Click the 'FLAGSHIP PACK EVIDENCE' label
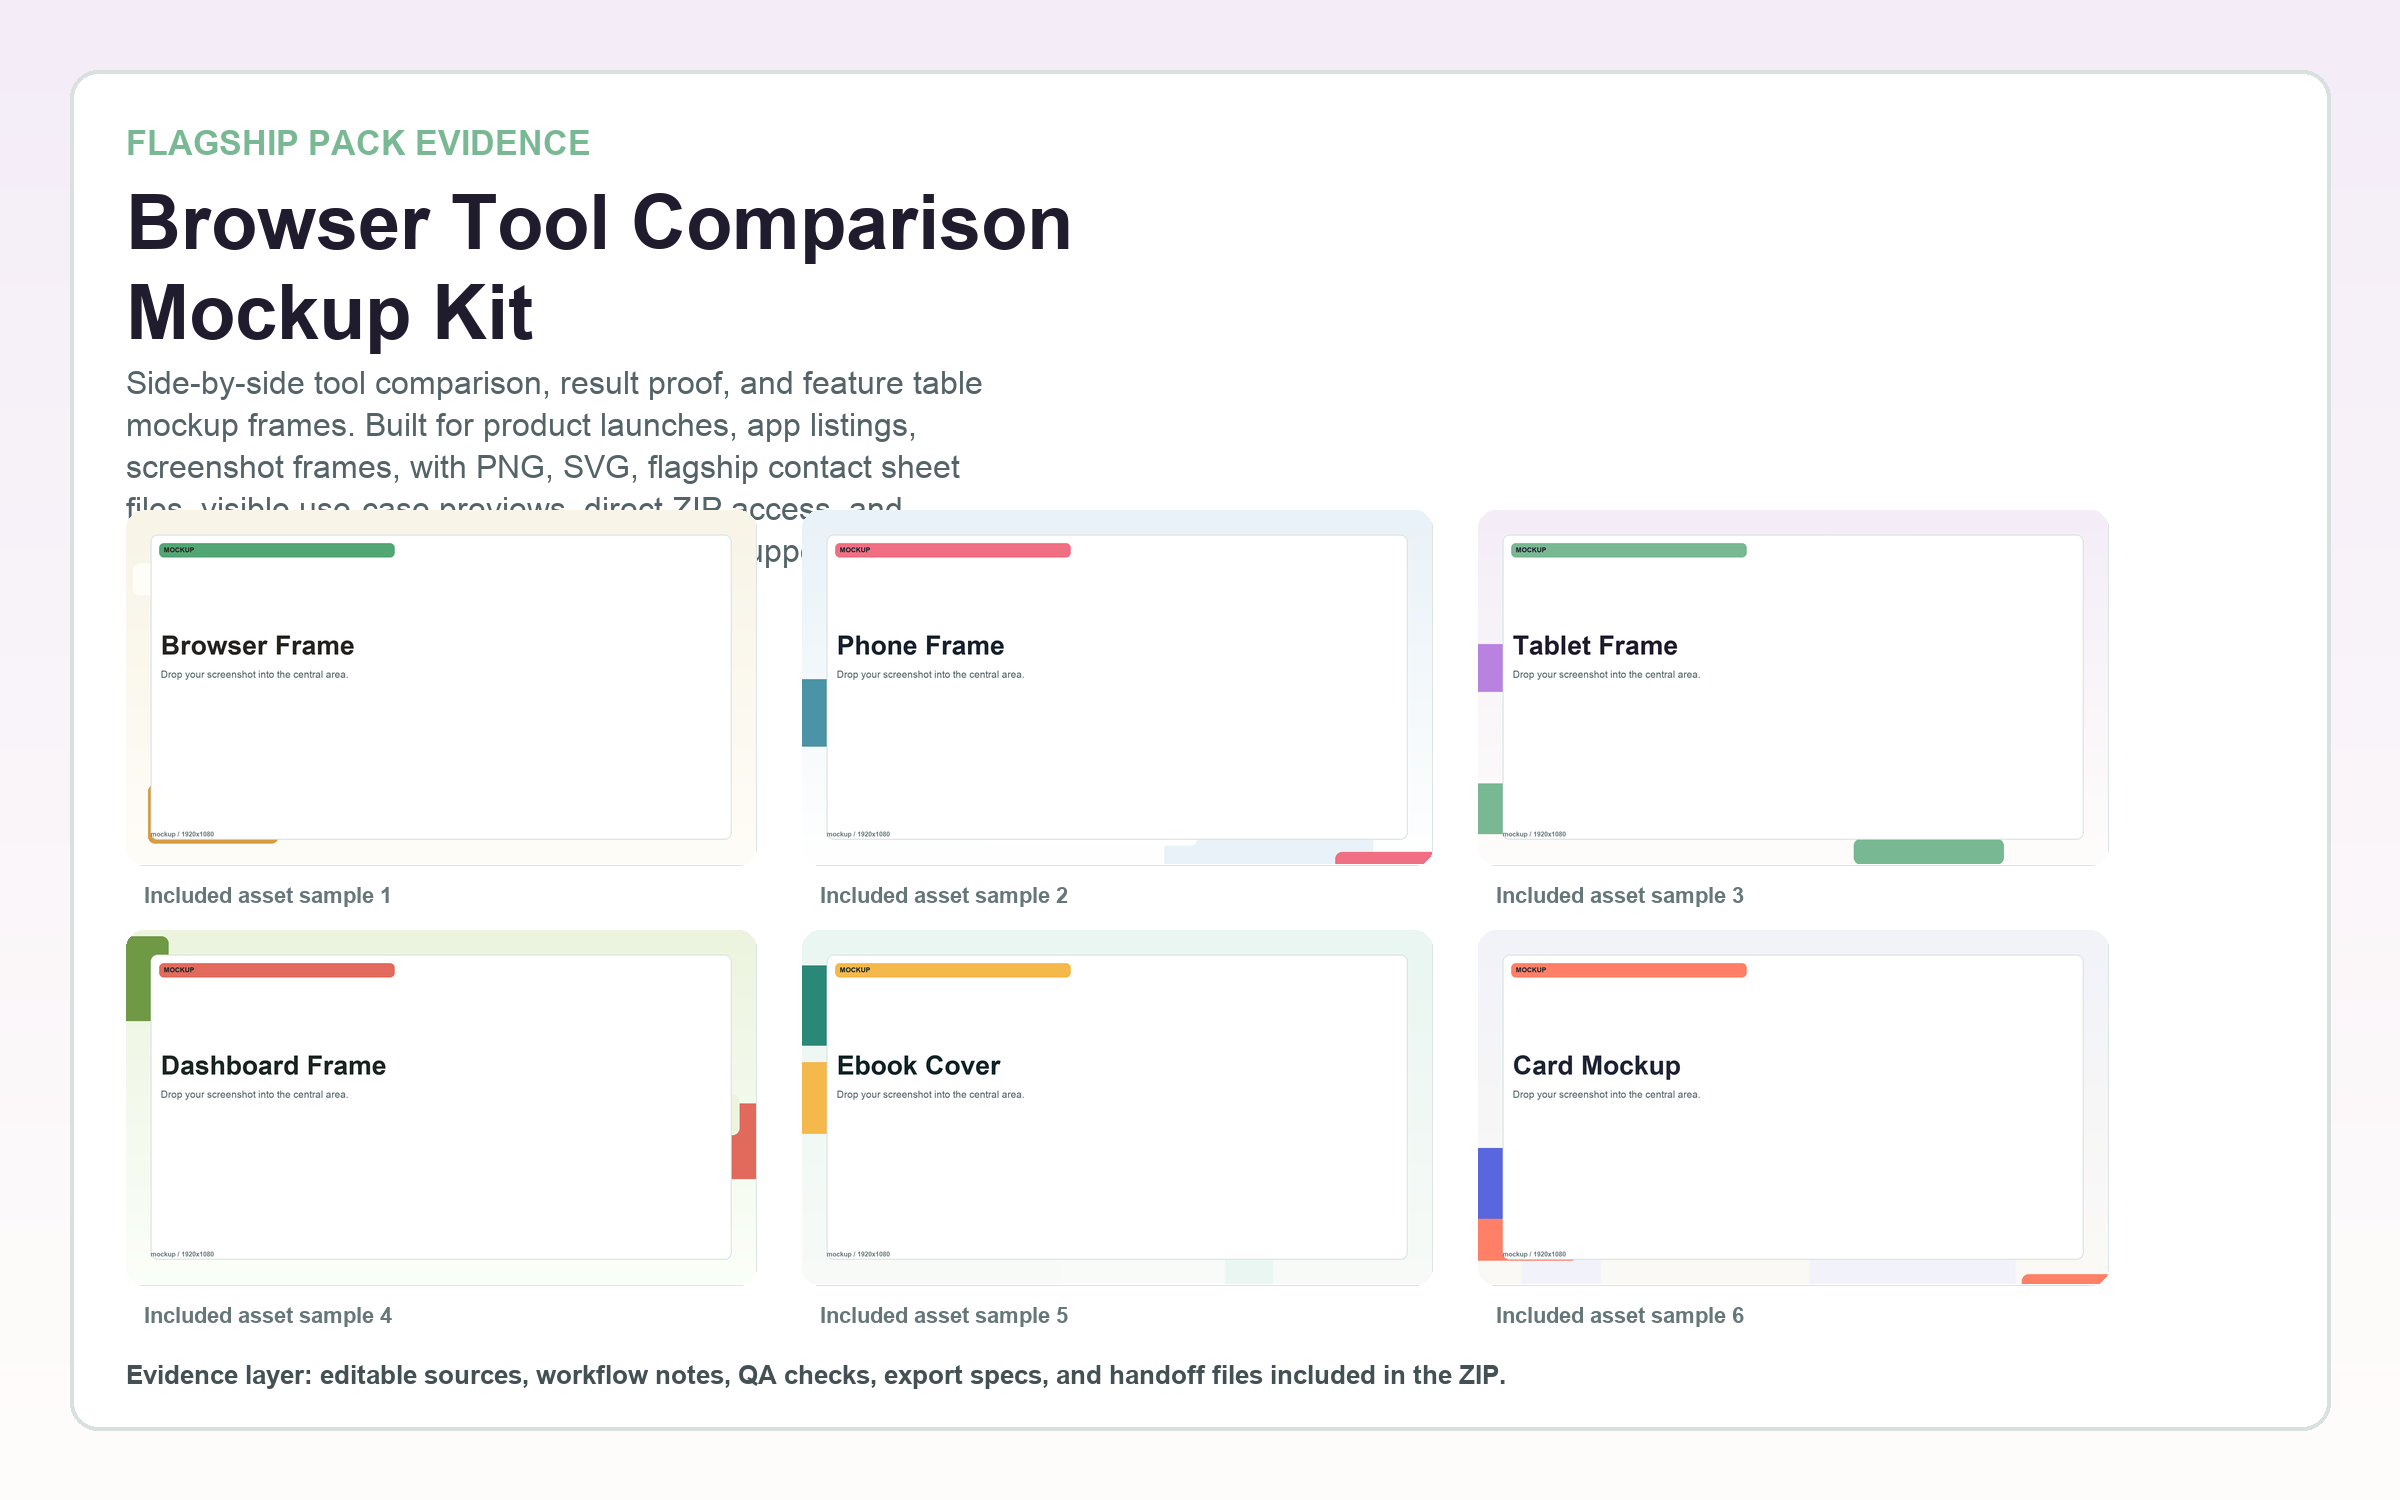 point(358,143)
